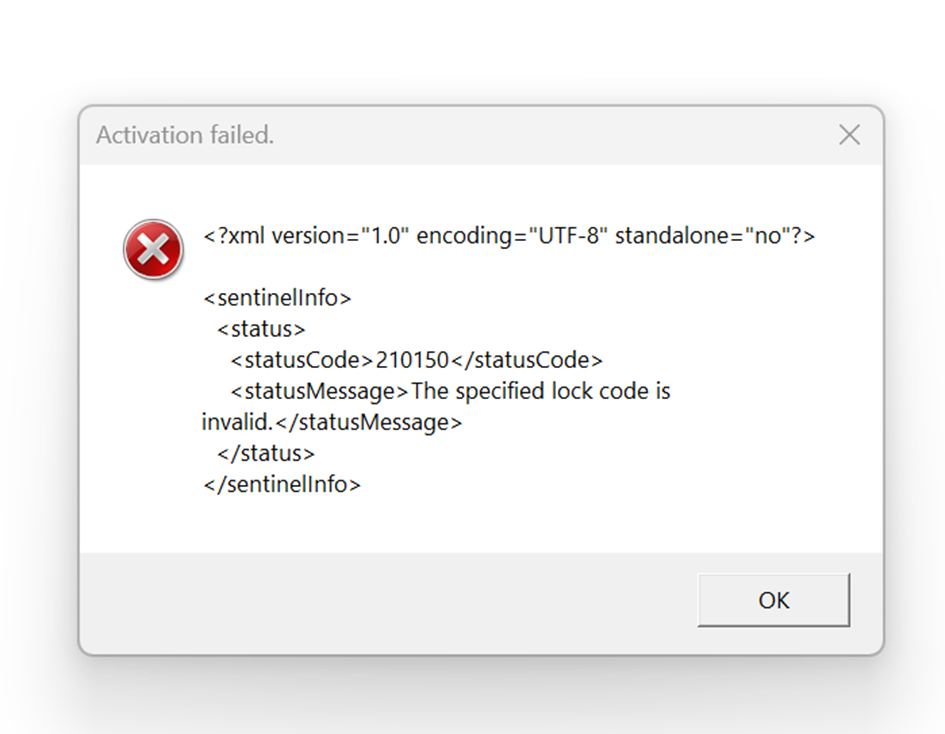Click the X close icon in the corner
945x734 pixels.
coord(849,135)
